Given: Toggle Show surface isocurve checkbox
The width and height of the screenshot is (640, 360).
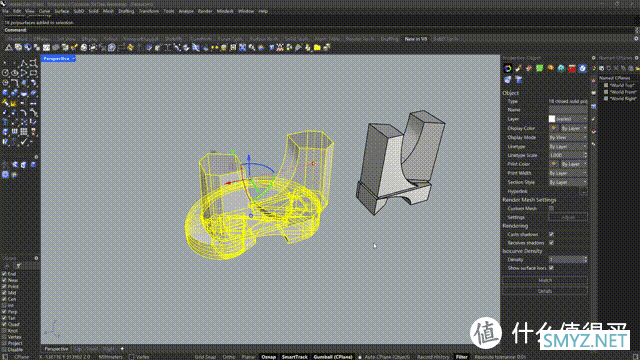Looking at the screenshot, I should 551,268.
